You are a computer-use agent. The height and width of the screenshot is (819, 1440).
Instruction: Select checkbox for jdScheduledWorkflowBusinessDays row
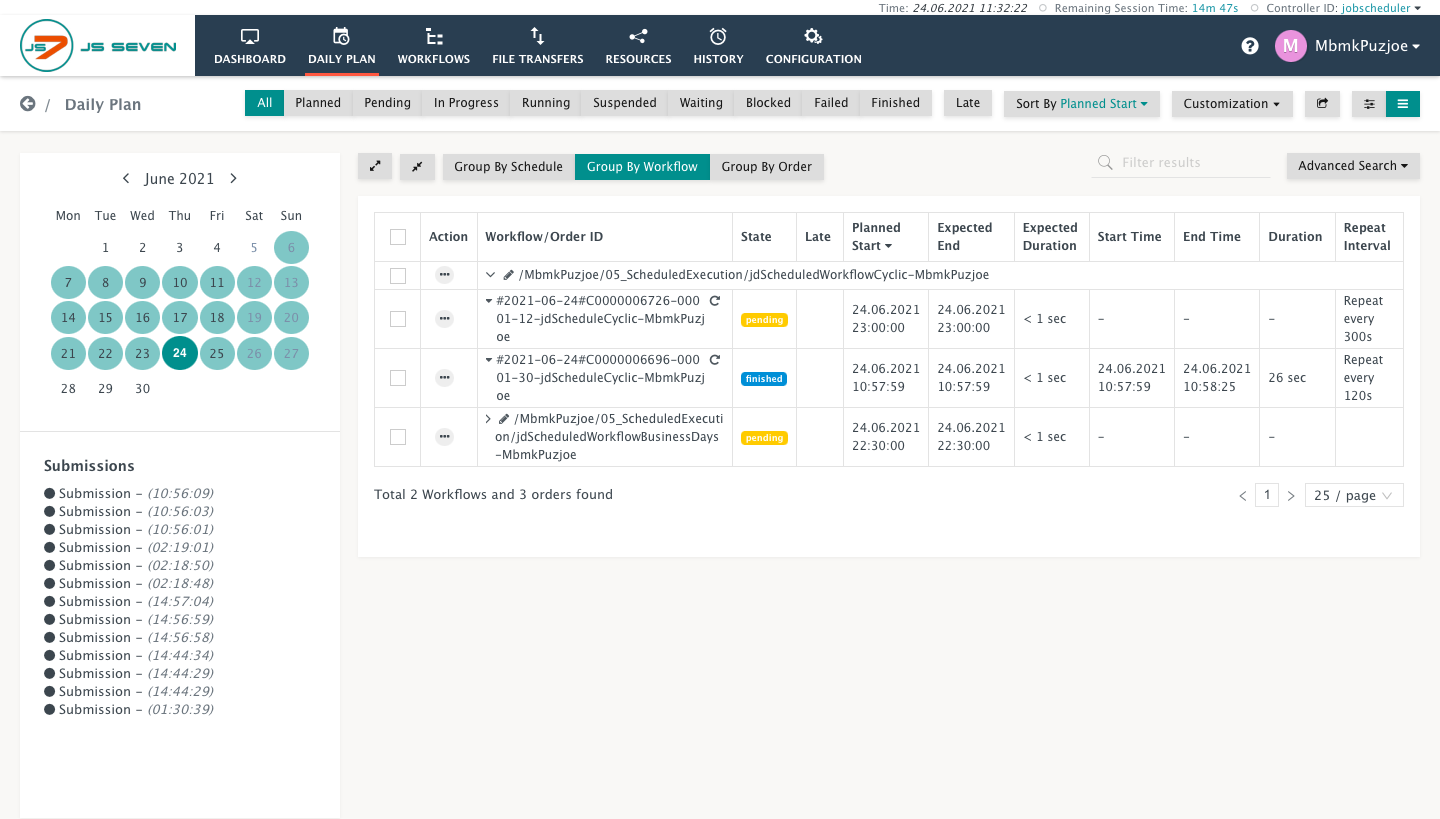point(398,437)
